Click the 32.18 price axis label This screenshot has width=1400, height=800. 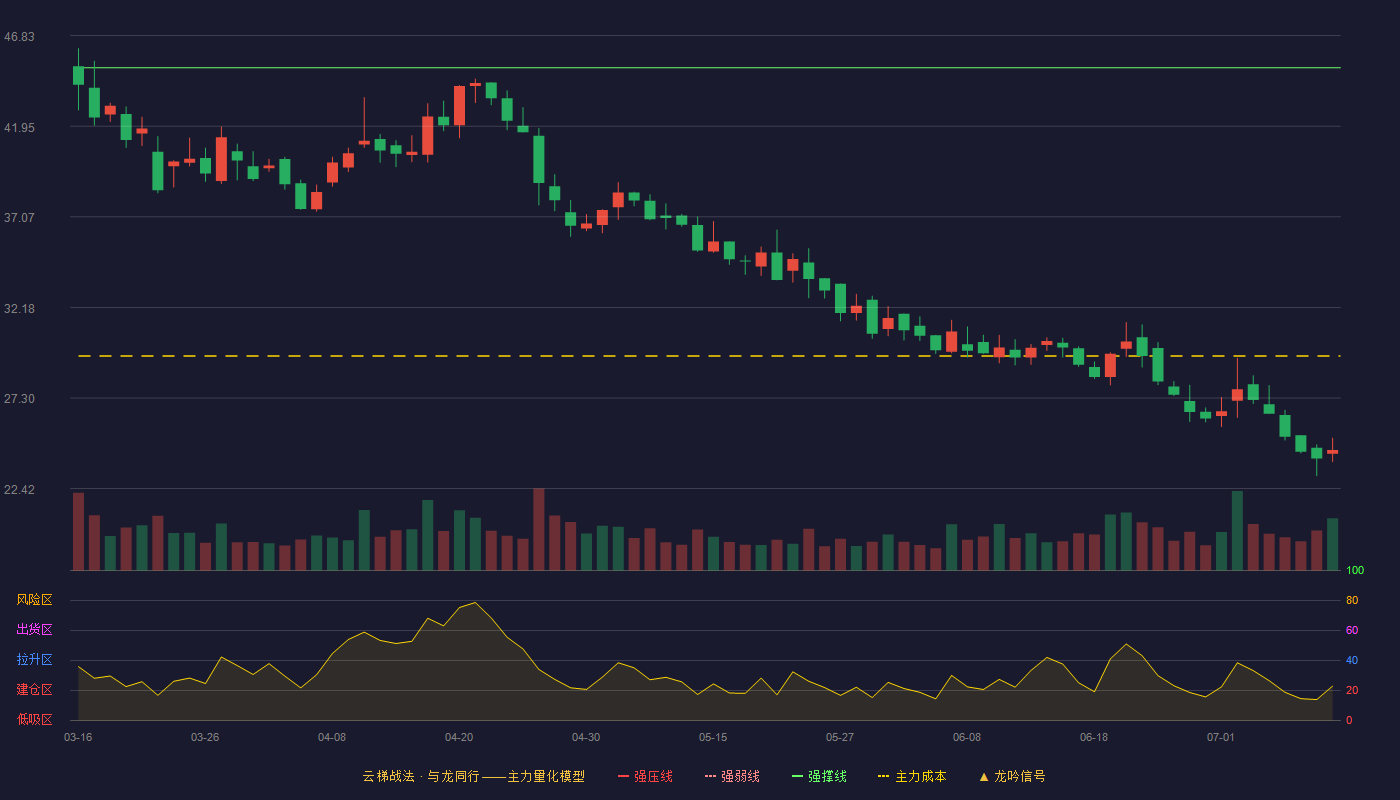pos(19,309)
